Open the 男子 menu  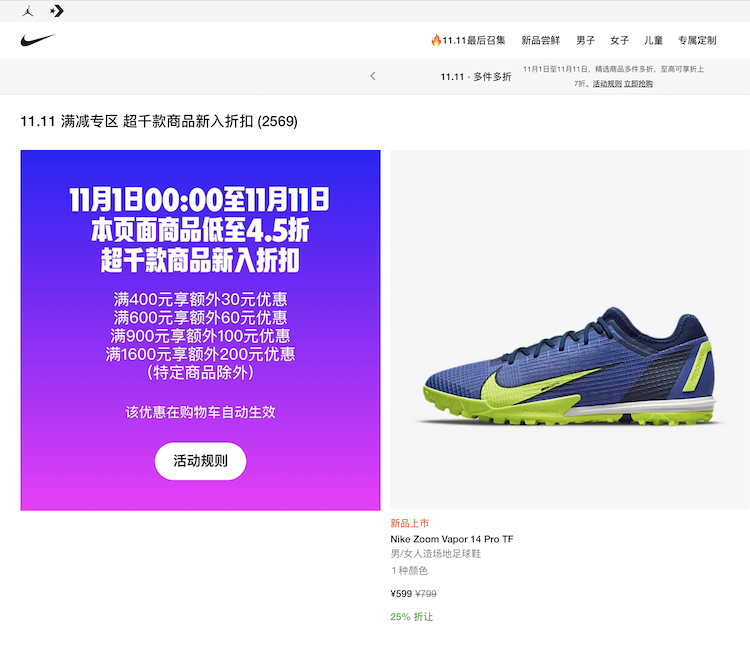click(585, 40)
